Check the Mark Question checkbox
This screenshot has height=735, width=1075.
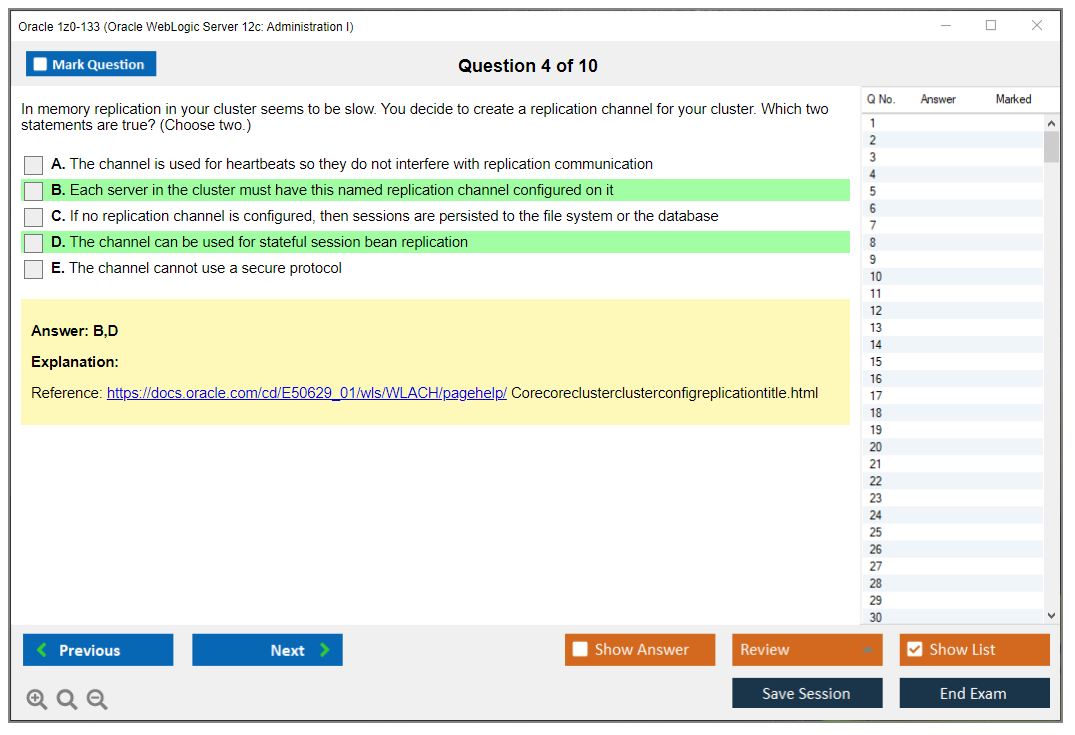pyautogui.click(x=41, y=65)
